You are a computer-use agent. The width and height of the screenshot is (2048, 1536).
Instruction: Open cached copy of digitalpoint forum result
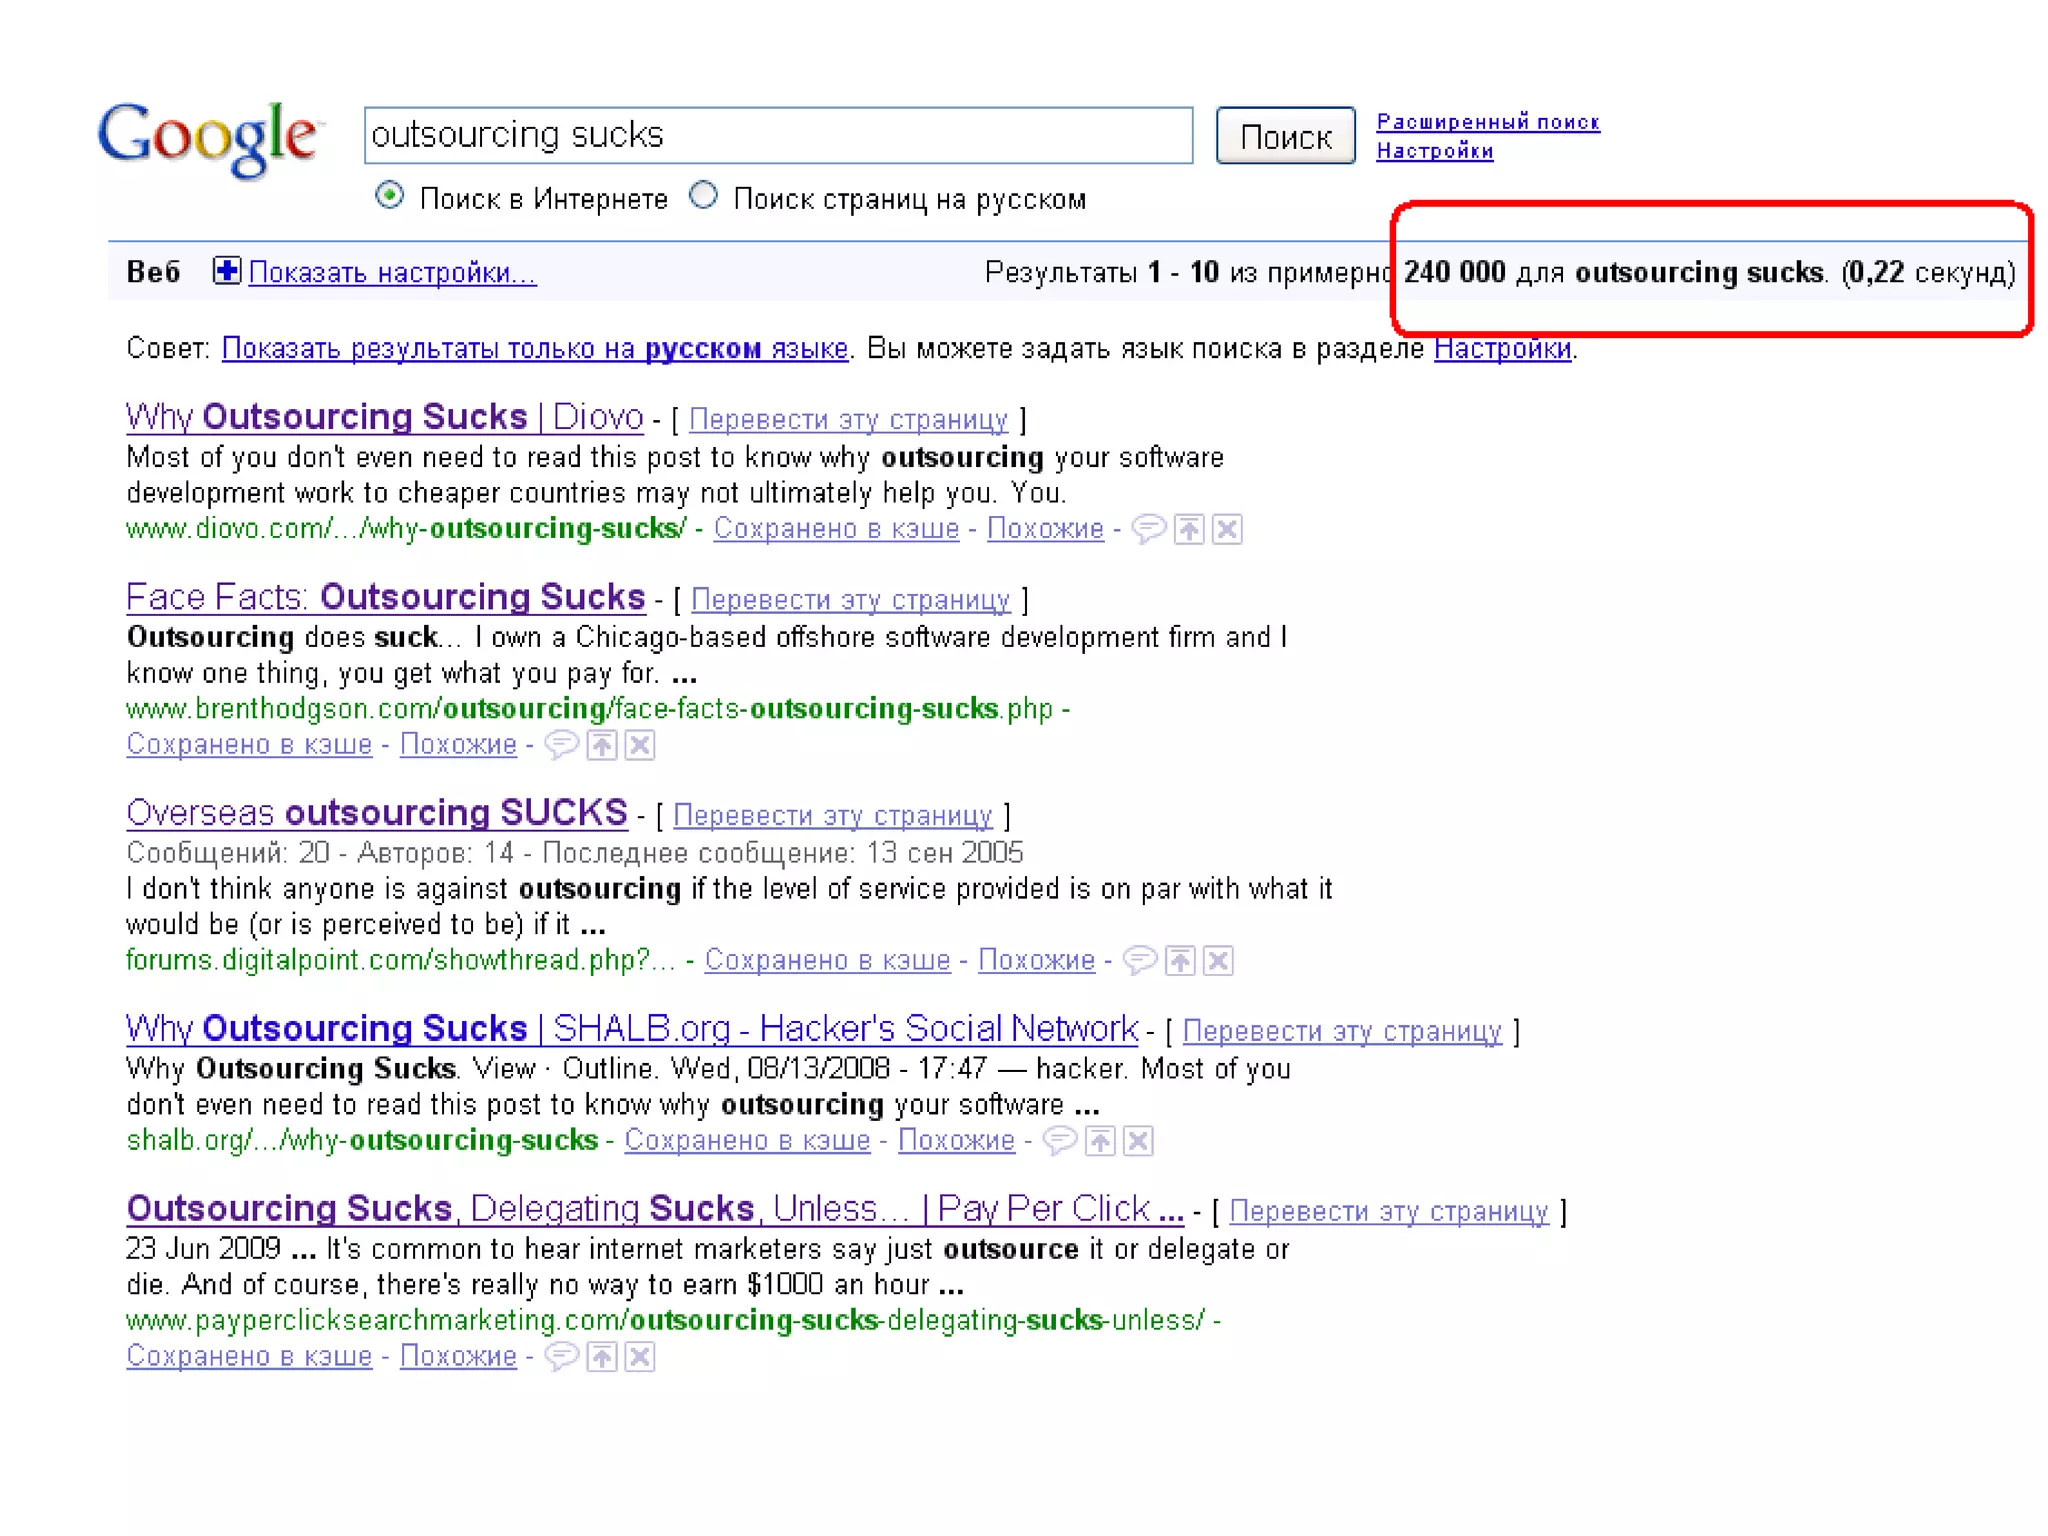tap(827, 960)
